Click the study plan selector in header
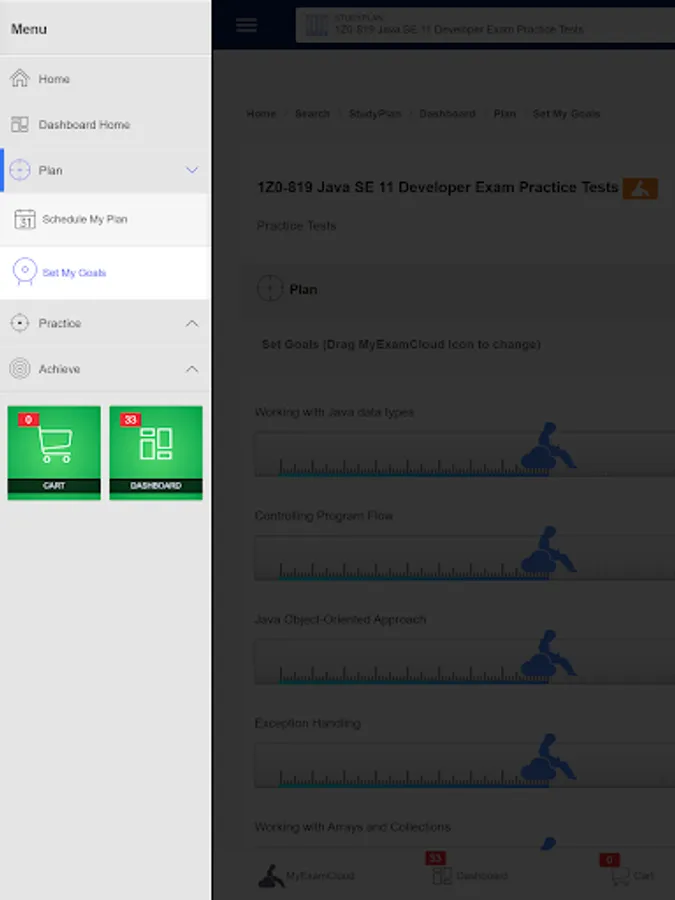675x900 pixels. pyautogui.click(x=485, y=25)
